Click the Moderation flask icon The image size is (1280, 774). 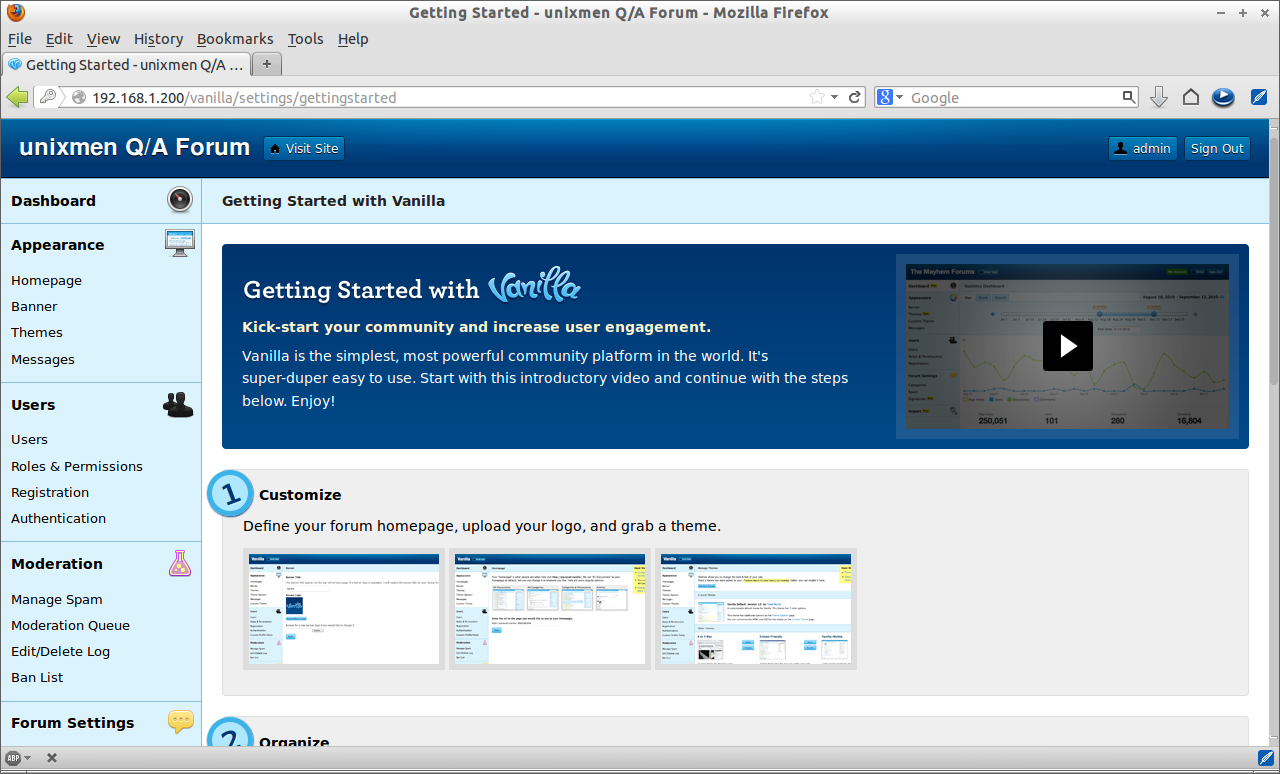[x=180, y=562]
